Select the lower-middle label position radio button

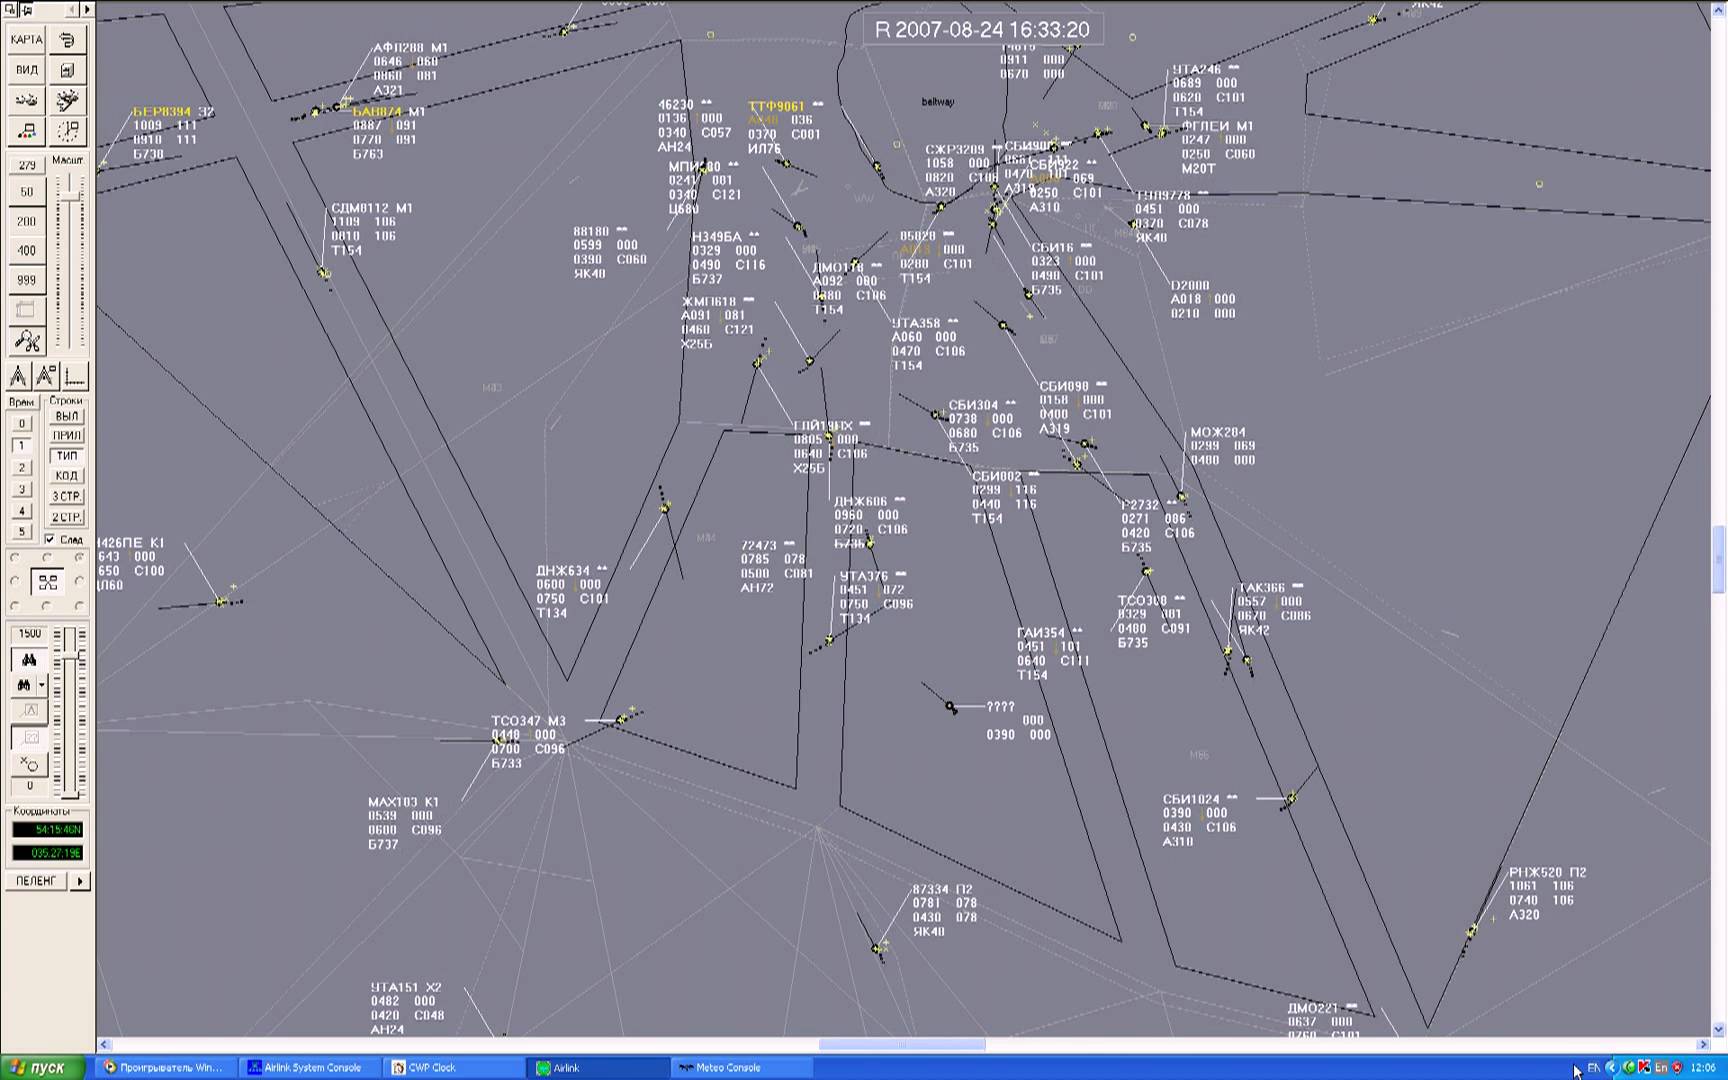click(x=47, y=606)
